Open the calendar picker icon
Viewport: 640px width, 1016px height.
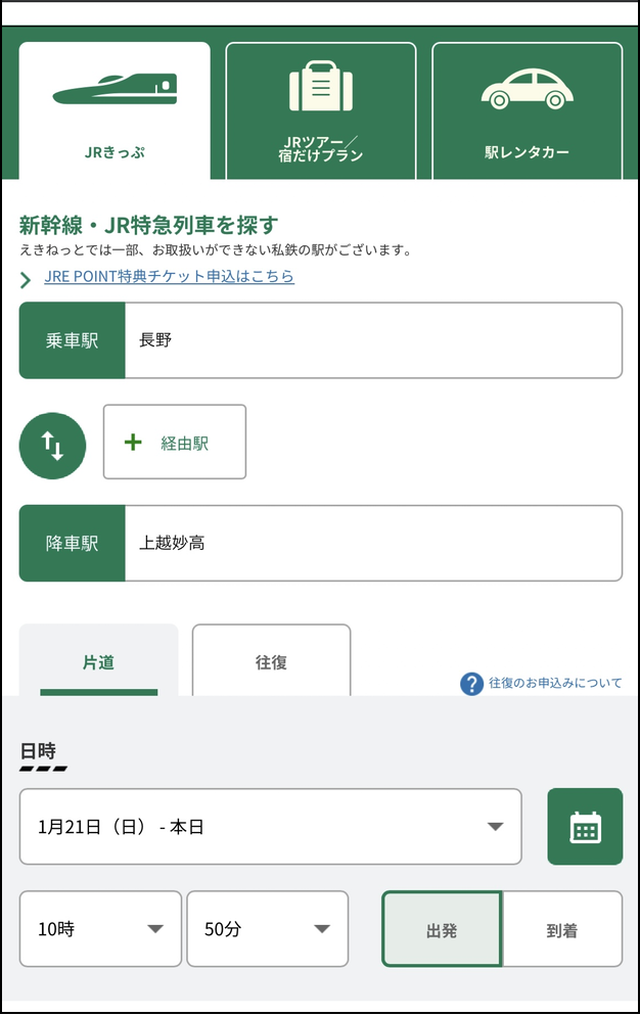tap(585, 827)
